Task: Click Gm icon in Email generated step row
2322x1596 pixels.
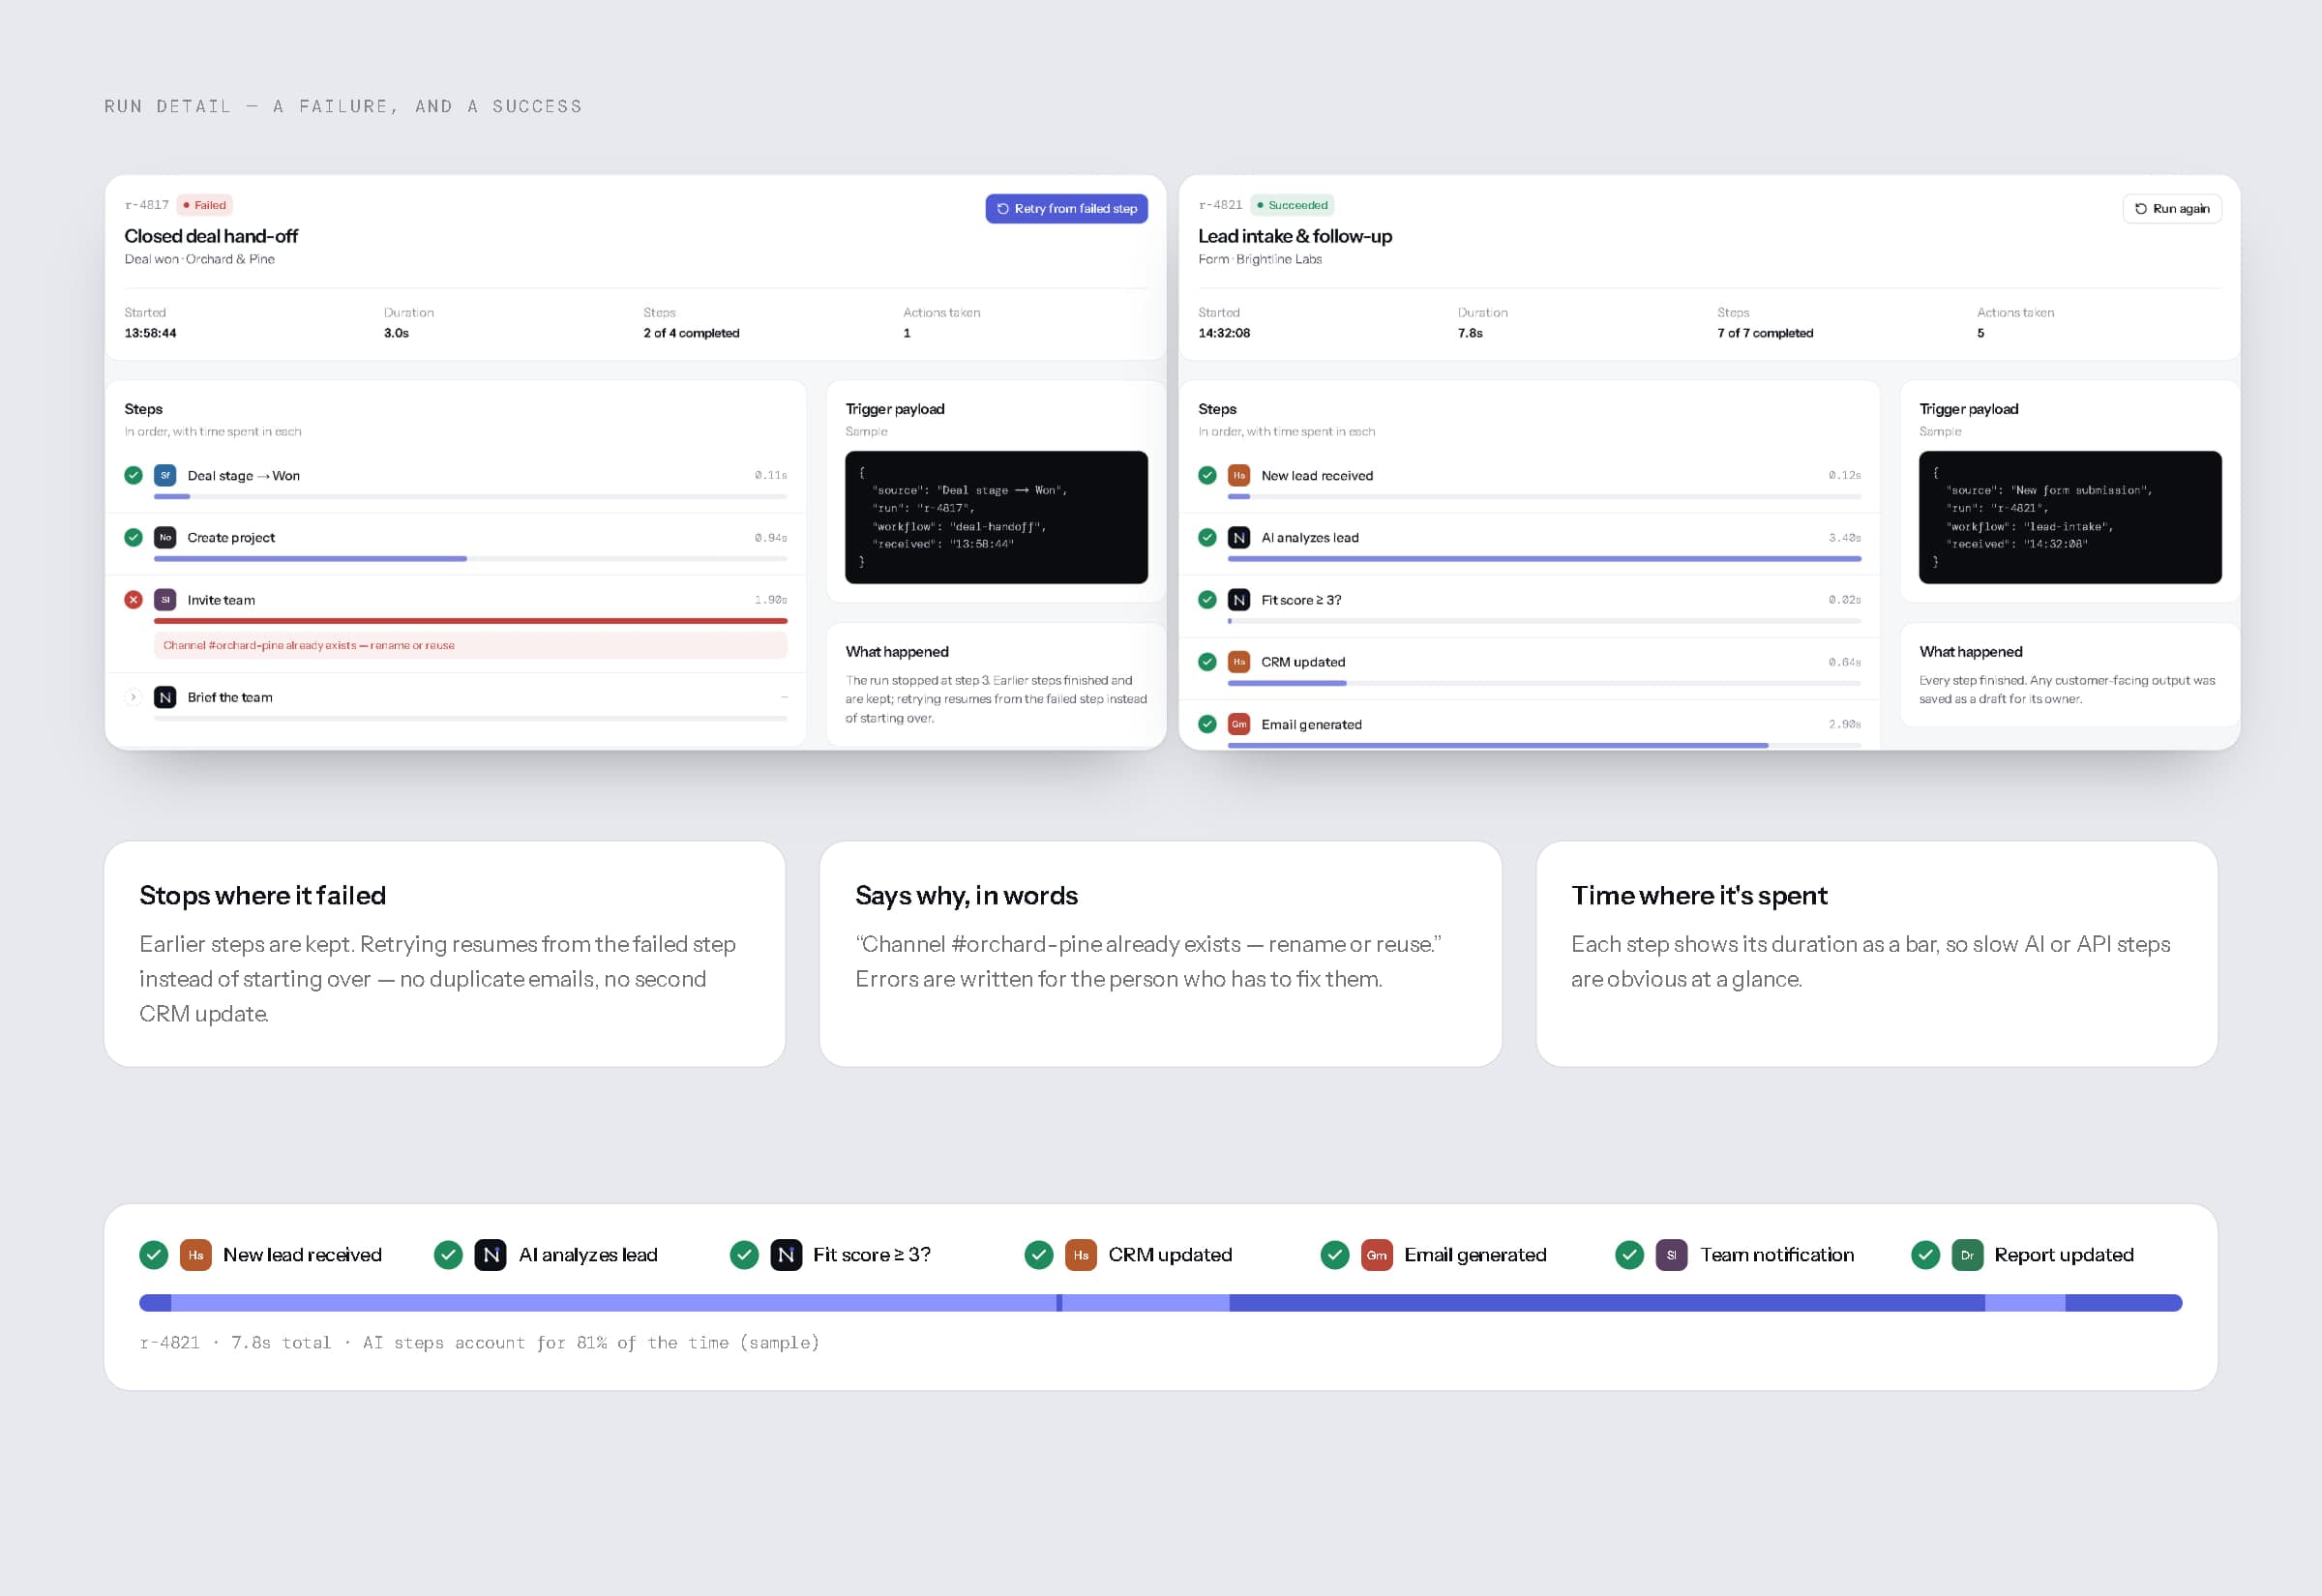Action: coord(1239,724)
